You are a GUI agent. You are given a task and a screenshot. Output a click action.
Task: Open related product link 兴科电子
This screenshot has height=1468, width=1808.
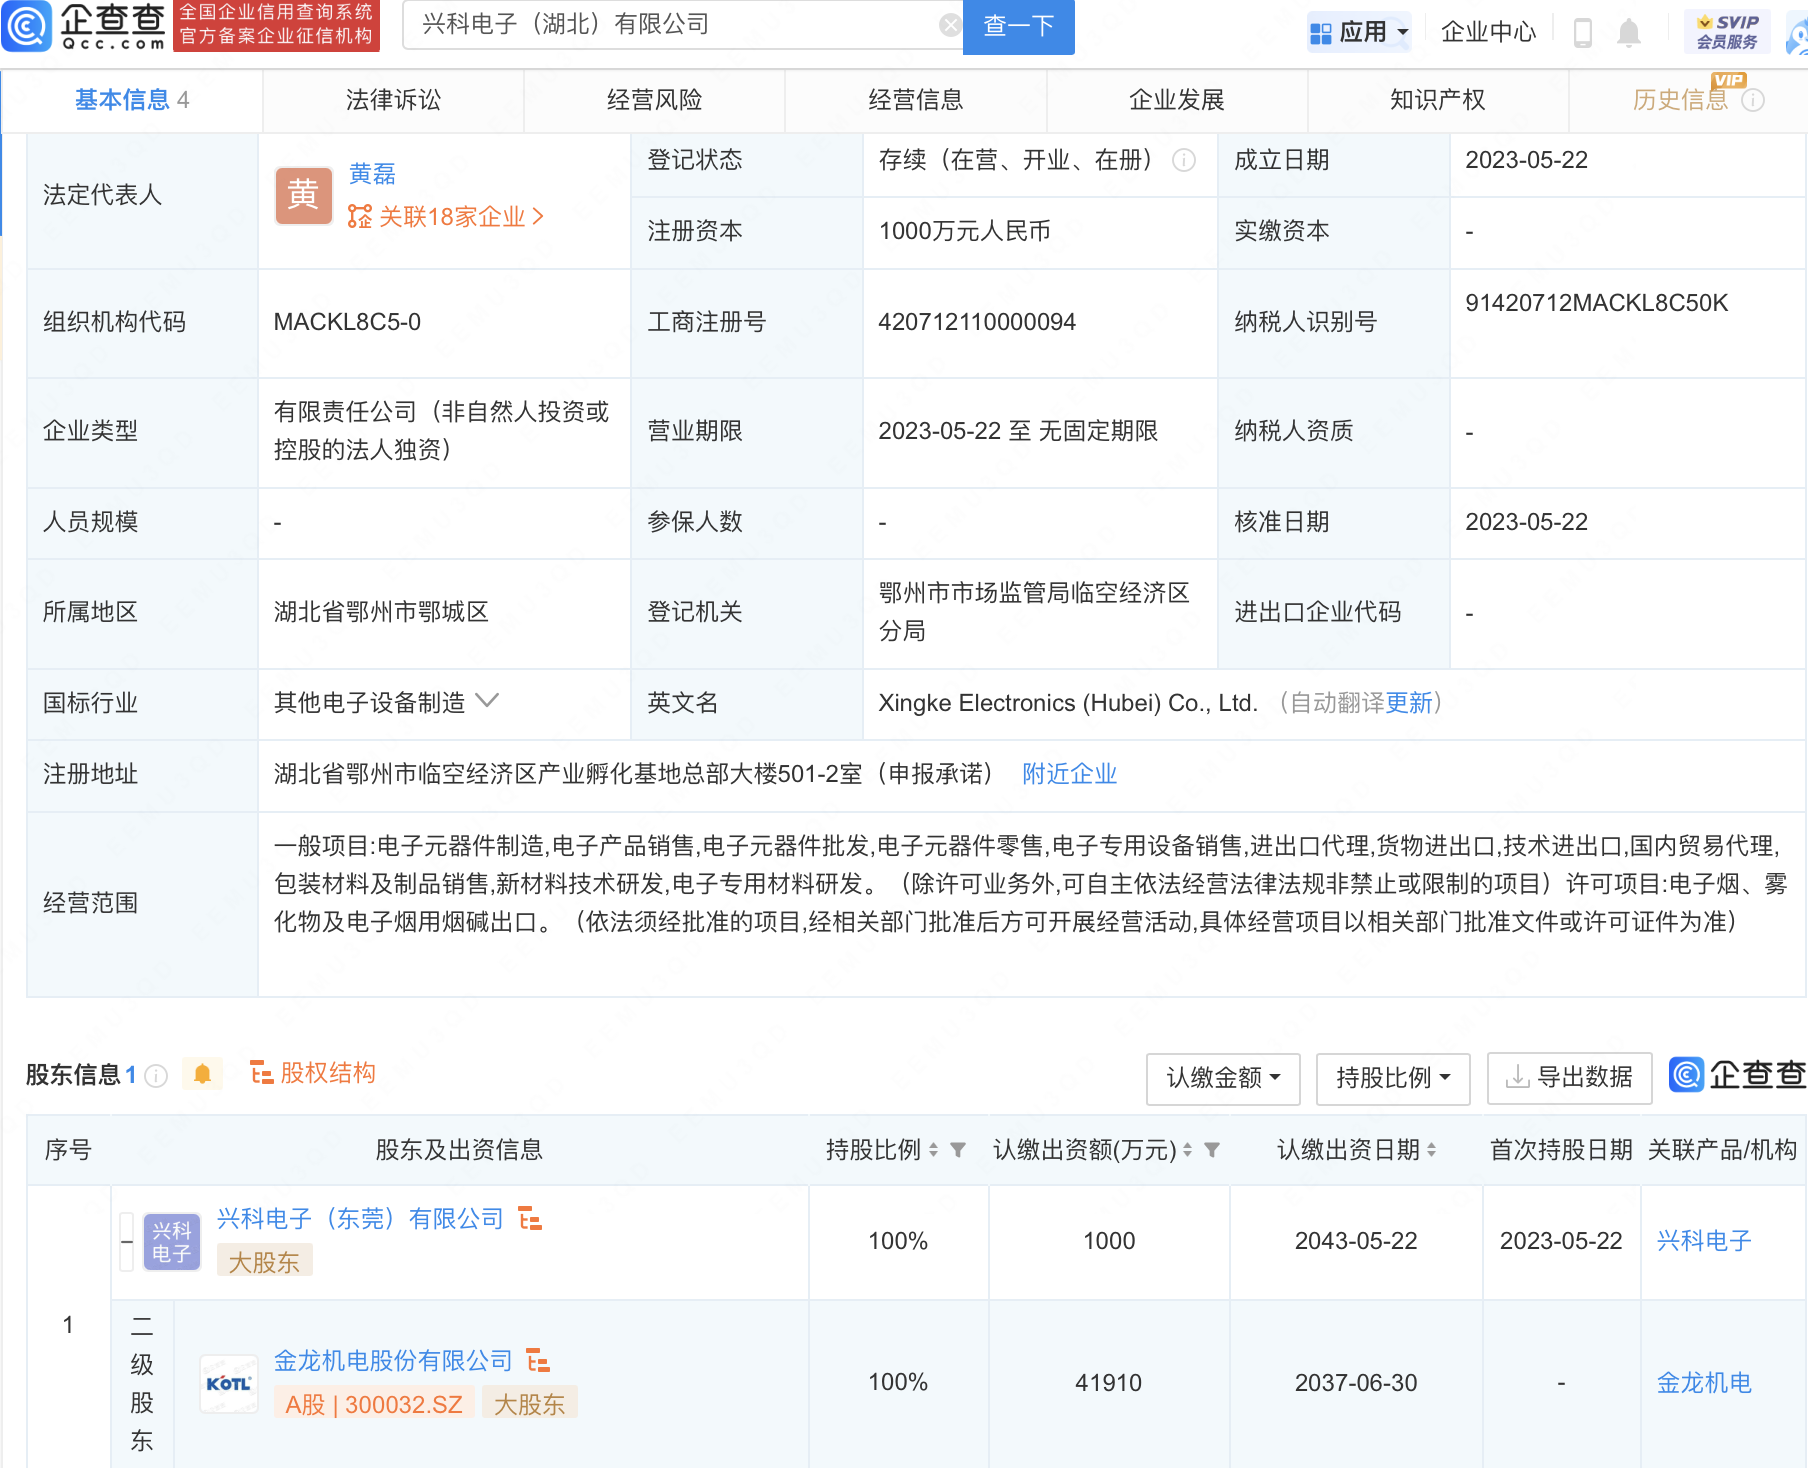(1704, 1241)
